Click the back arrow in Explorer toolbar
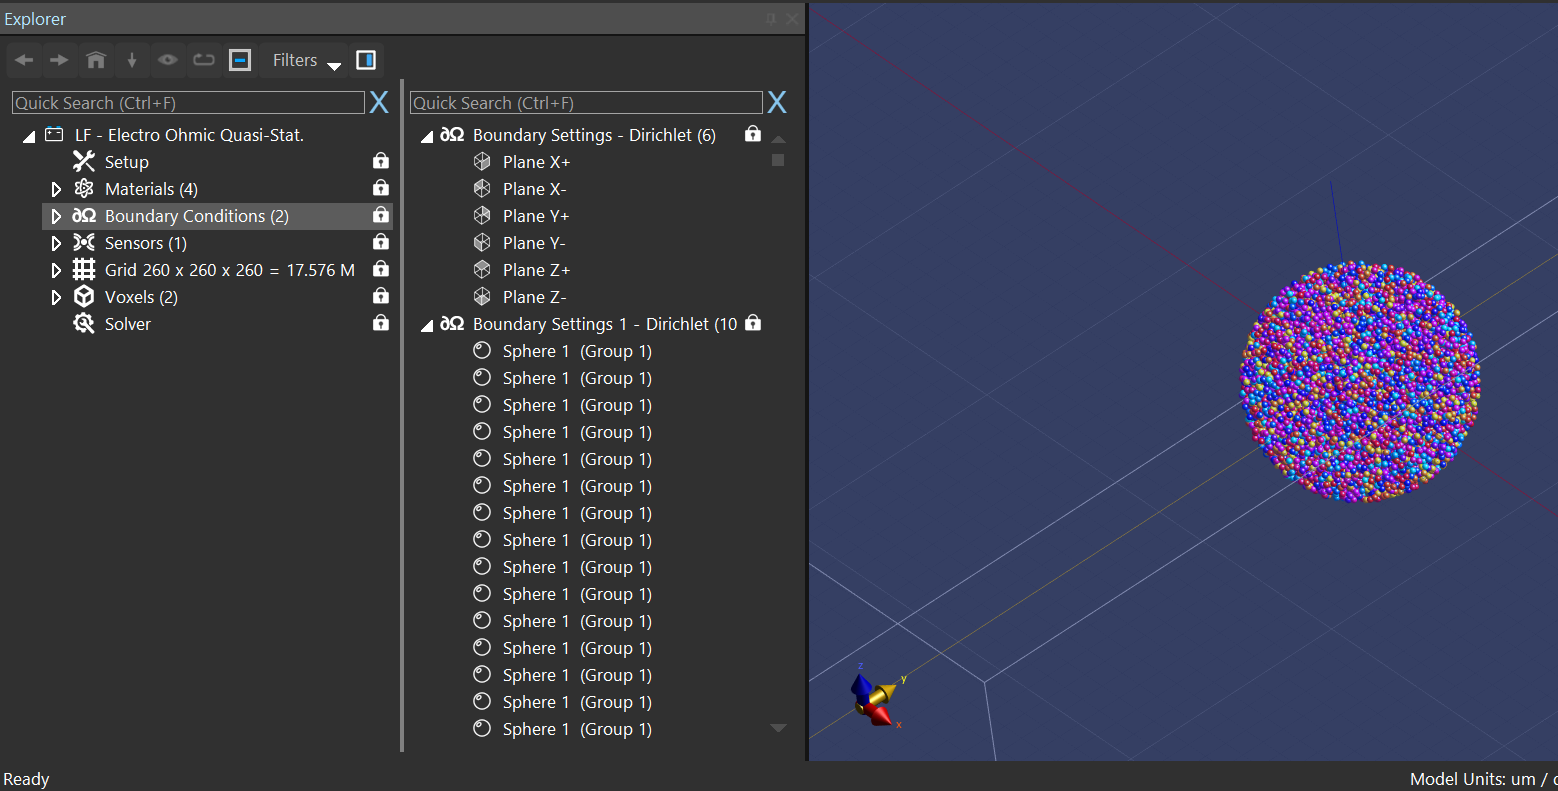Viewport: 1558px width, 791px height. point(24,60)
